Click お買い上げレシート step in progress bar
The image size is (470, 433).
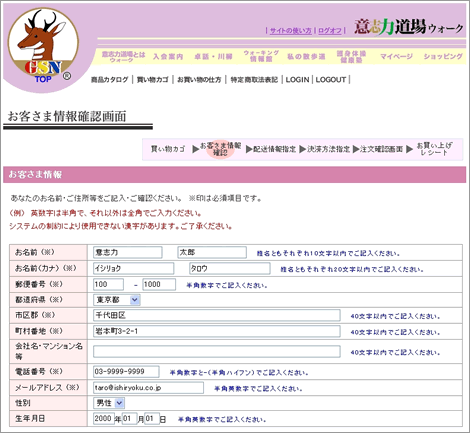(x=434, y=149)
